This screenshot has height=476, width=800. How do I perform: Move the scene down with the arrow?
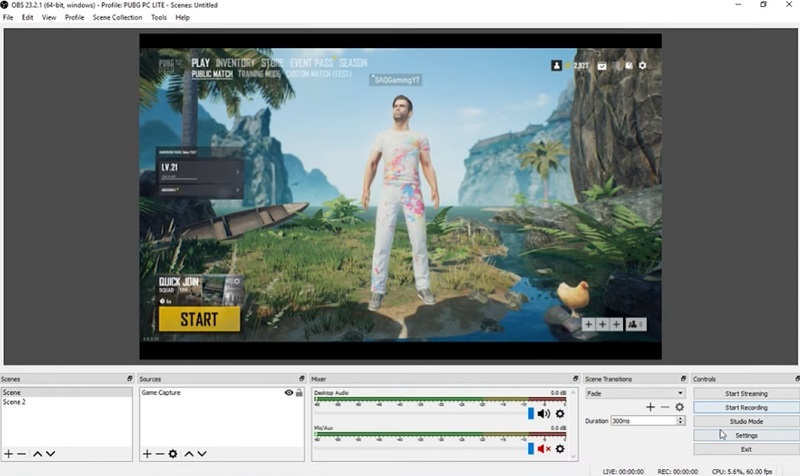[51, 454]
